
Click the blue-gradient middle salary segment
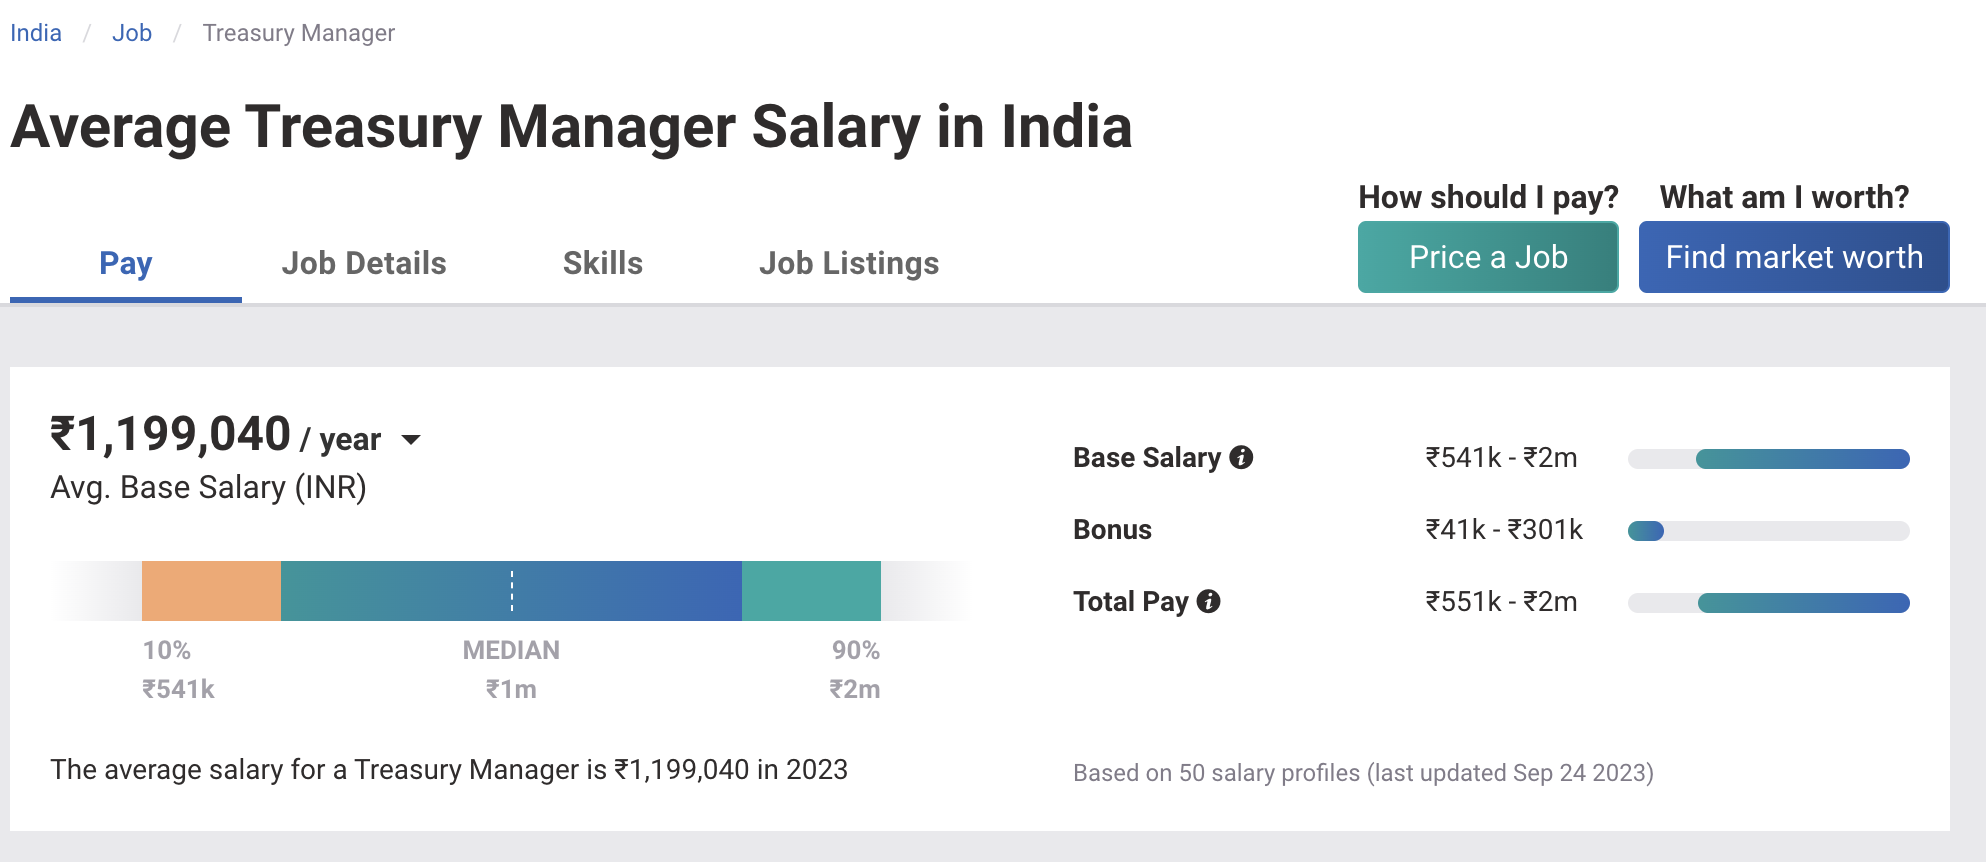pyautogui.click(x=620, y=591)
